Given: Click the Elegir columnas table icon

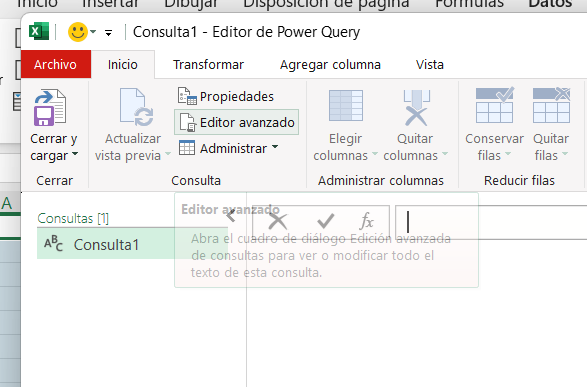Looking at the screenshot, I should (346, 106).
